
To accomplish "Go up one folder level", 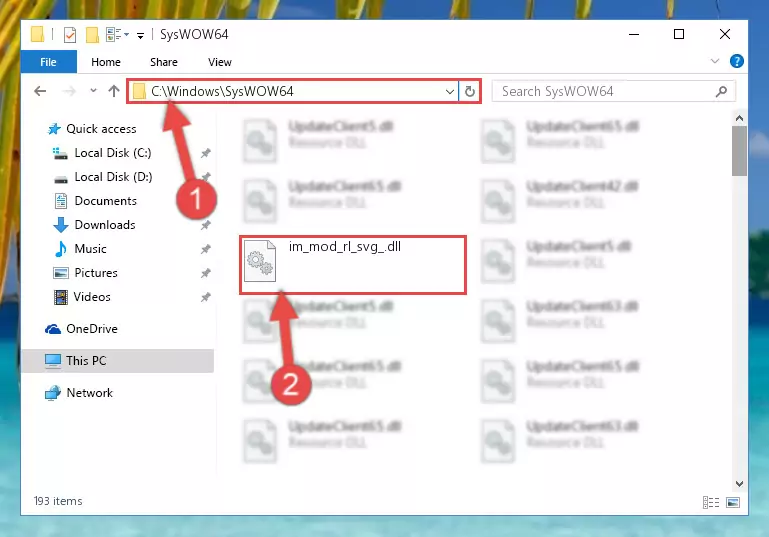I will (114, 91).
